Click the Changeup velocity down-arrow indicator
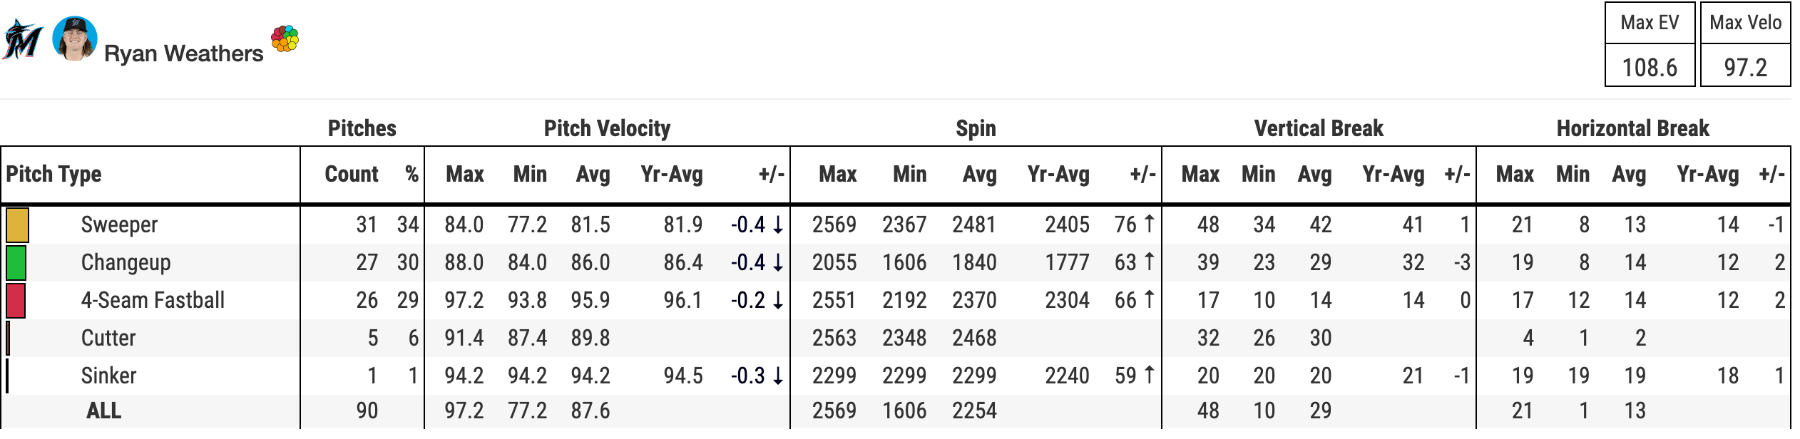This screenshot has width=1800, height=439. tap(778, 263)
